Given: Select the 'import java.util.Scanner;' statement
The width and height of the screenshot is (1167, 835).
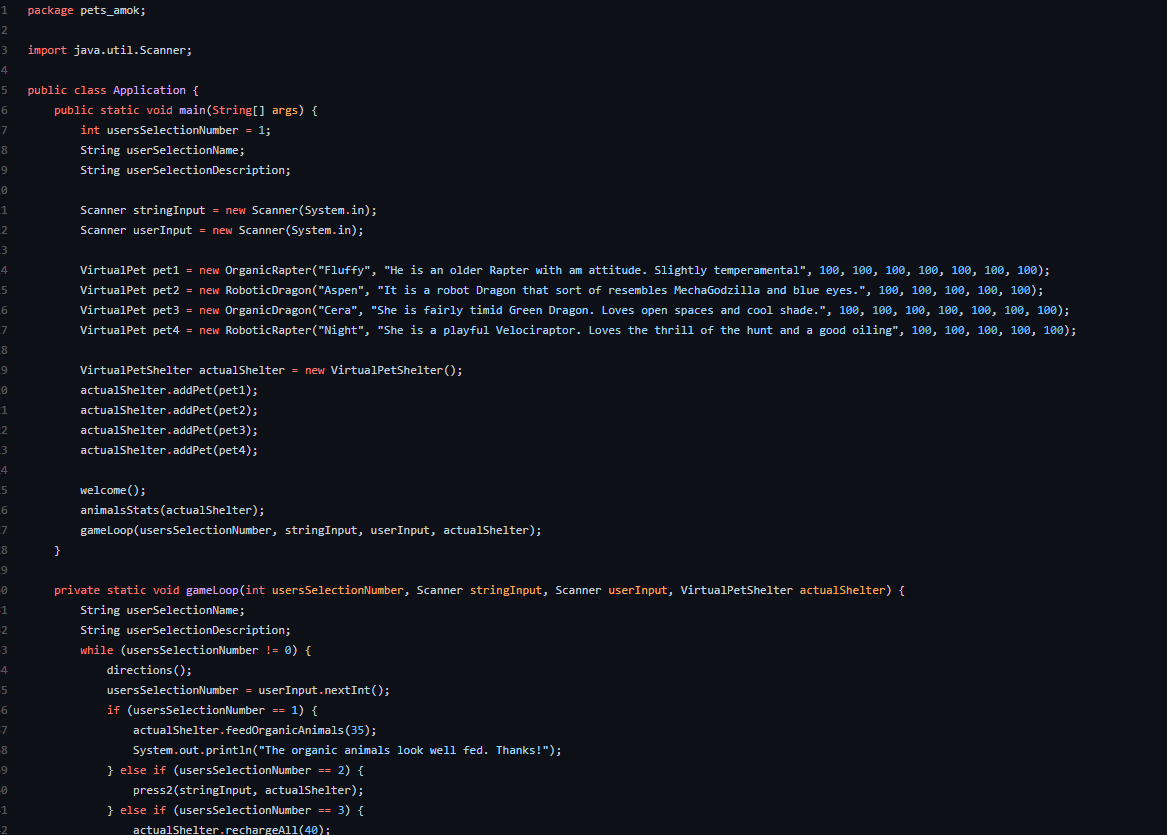Looking at the screenshot, I should tap(109, 50).
